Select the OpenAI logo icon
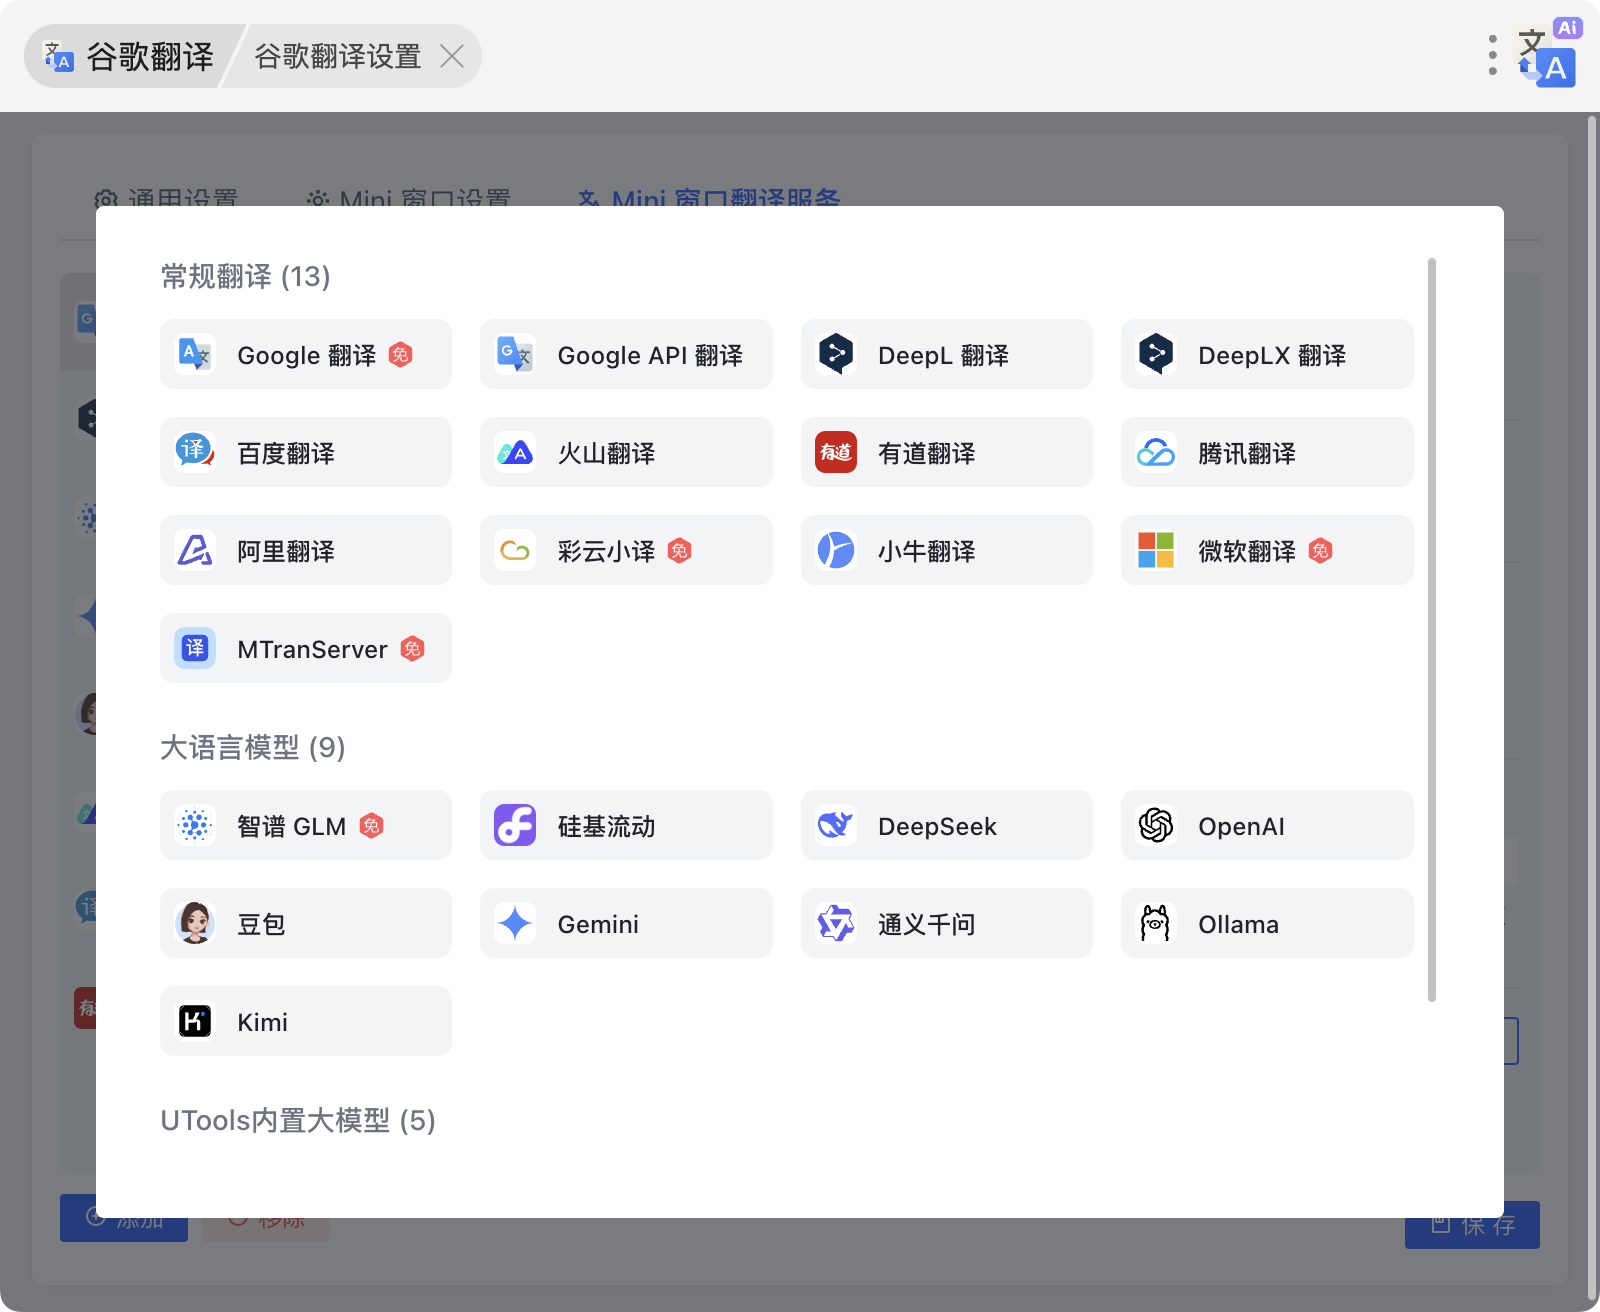1600x1312 pixels. 1156,825
